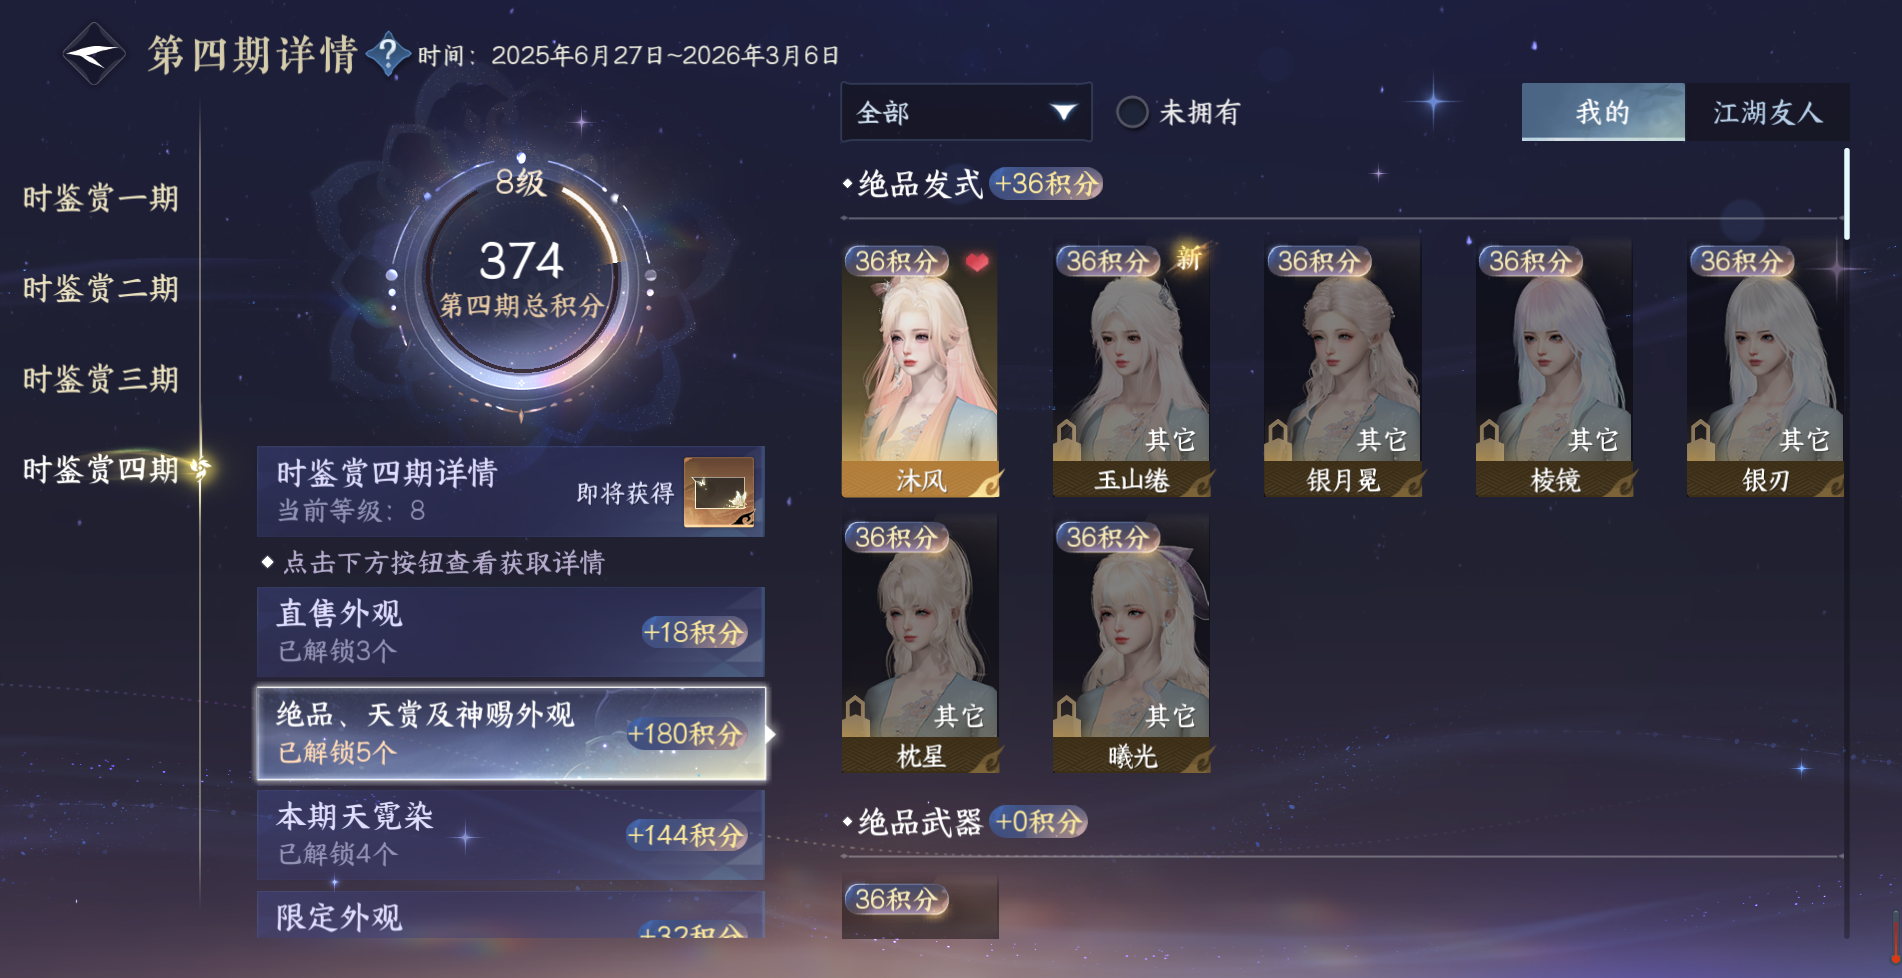Viewport: 1902px width, 978px height.
Task: Expand the 直售外观 category row
Action: click(x=511, y=632)
